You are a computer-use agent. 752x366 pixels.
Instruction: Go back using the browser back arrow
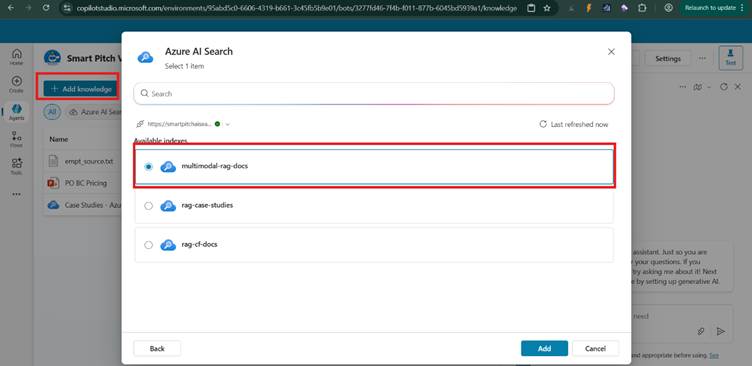[11, 8]
